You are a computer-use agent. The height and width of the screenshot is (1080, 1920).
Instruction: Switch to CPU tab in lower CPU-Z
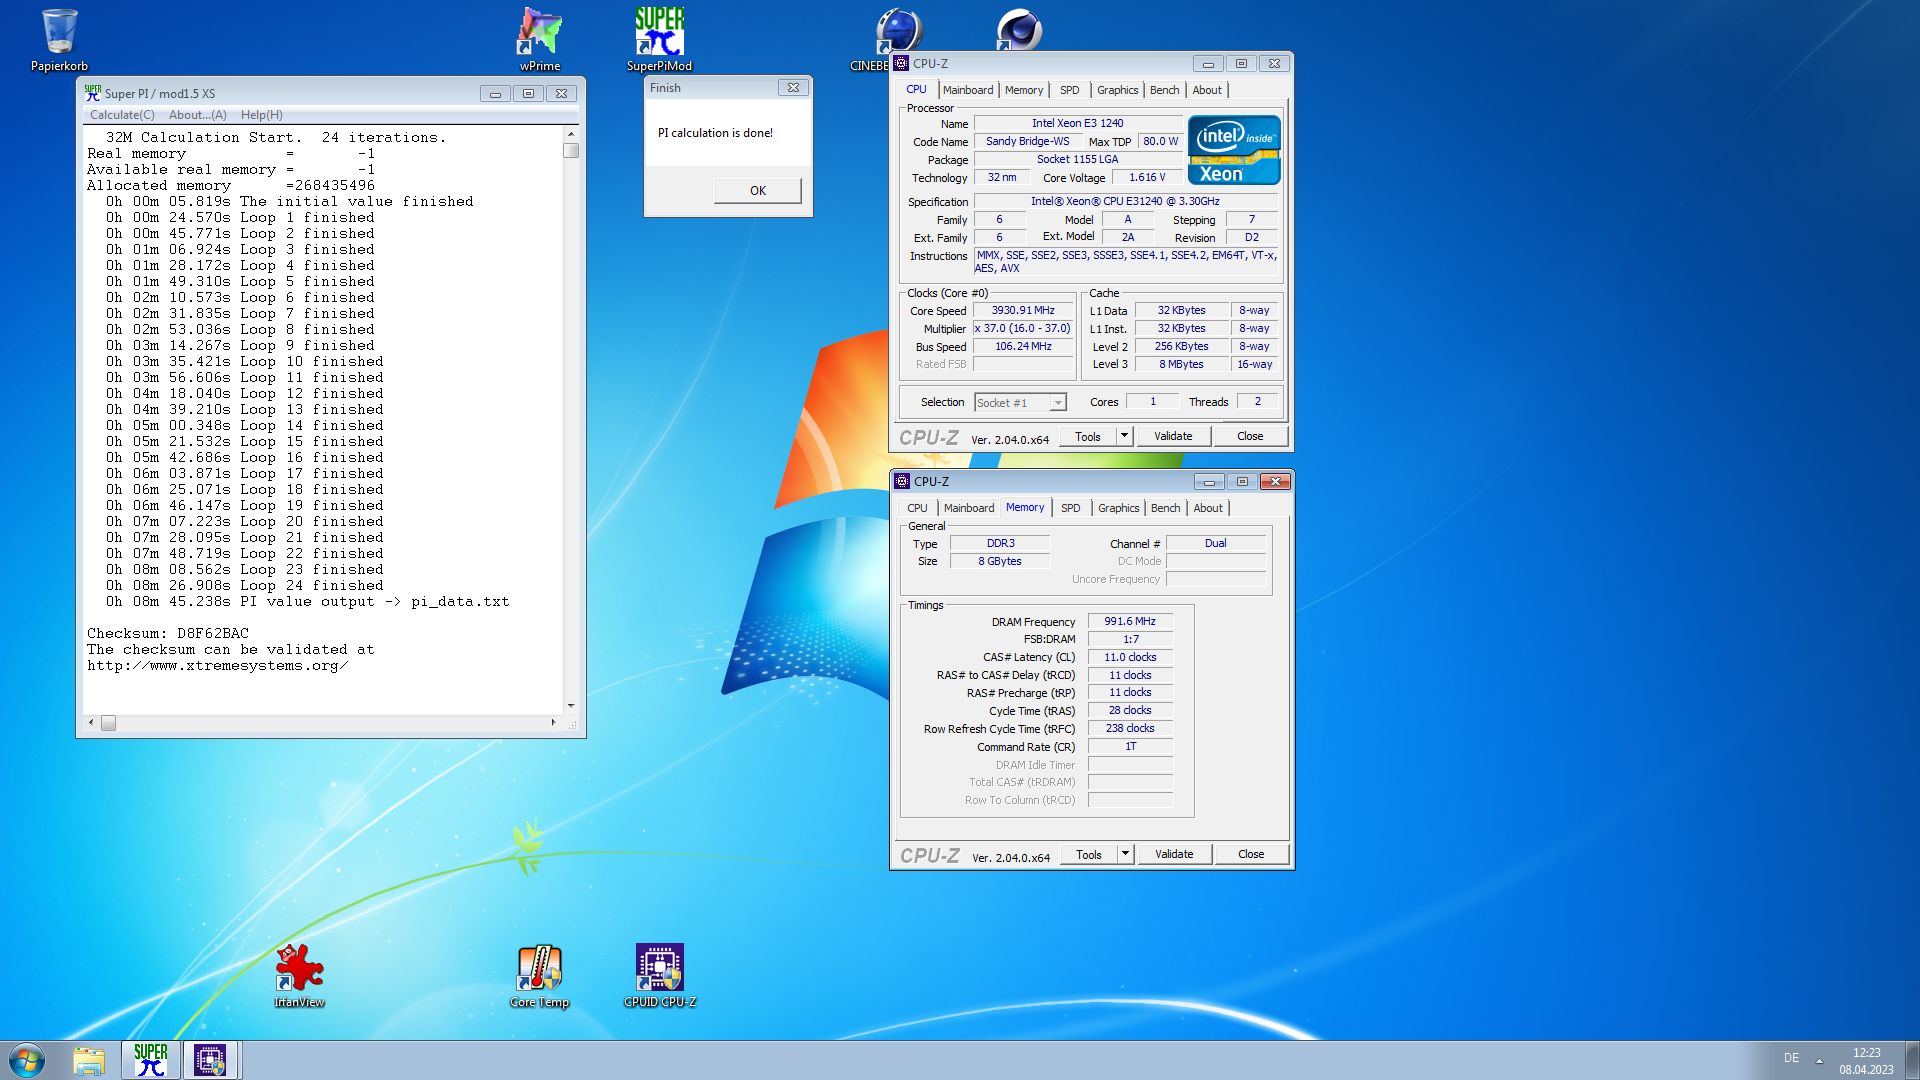click(x=917, y=508)
